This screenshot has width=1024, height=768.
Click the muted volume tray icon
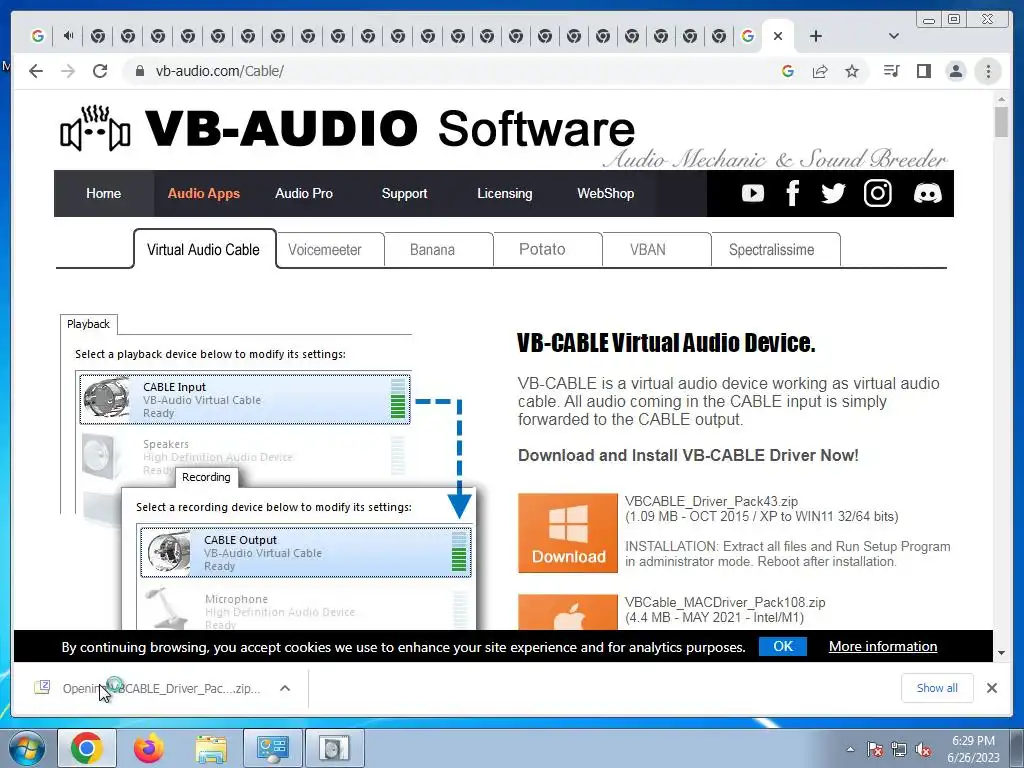923,749
